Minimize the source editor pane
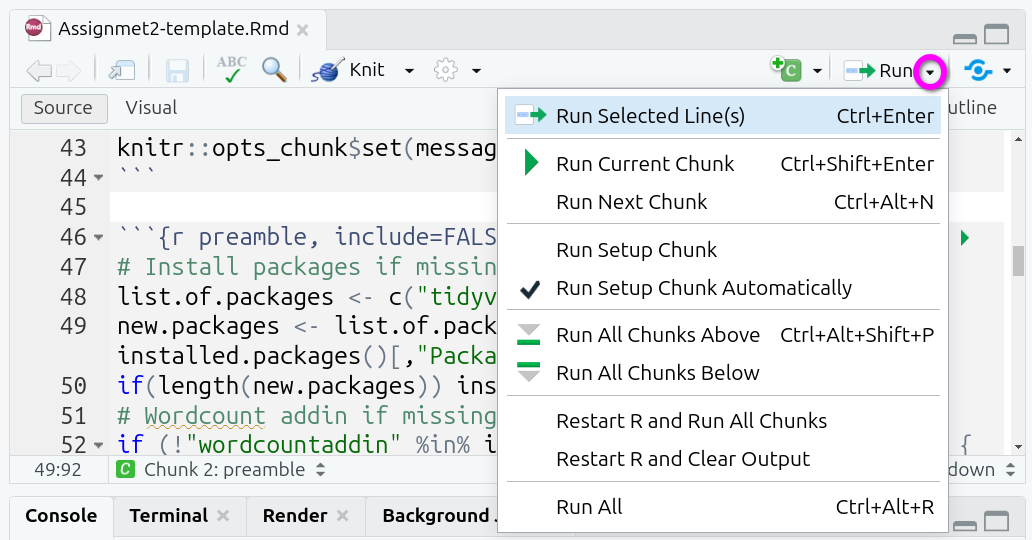The height and width of the screenshot is (540, 1032). click(x=965, y=38)
